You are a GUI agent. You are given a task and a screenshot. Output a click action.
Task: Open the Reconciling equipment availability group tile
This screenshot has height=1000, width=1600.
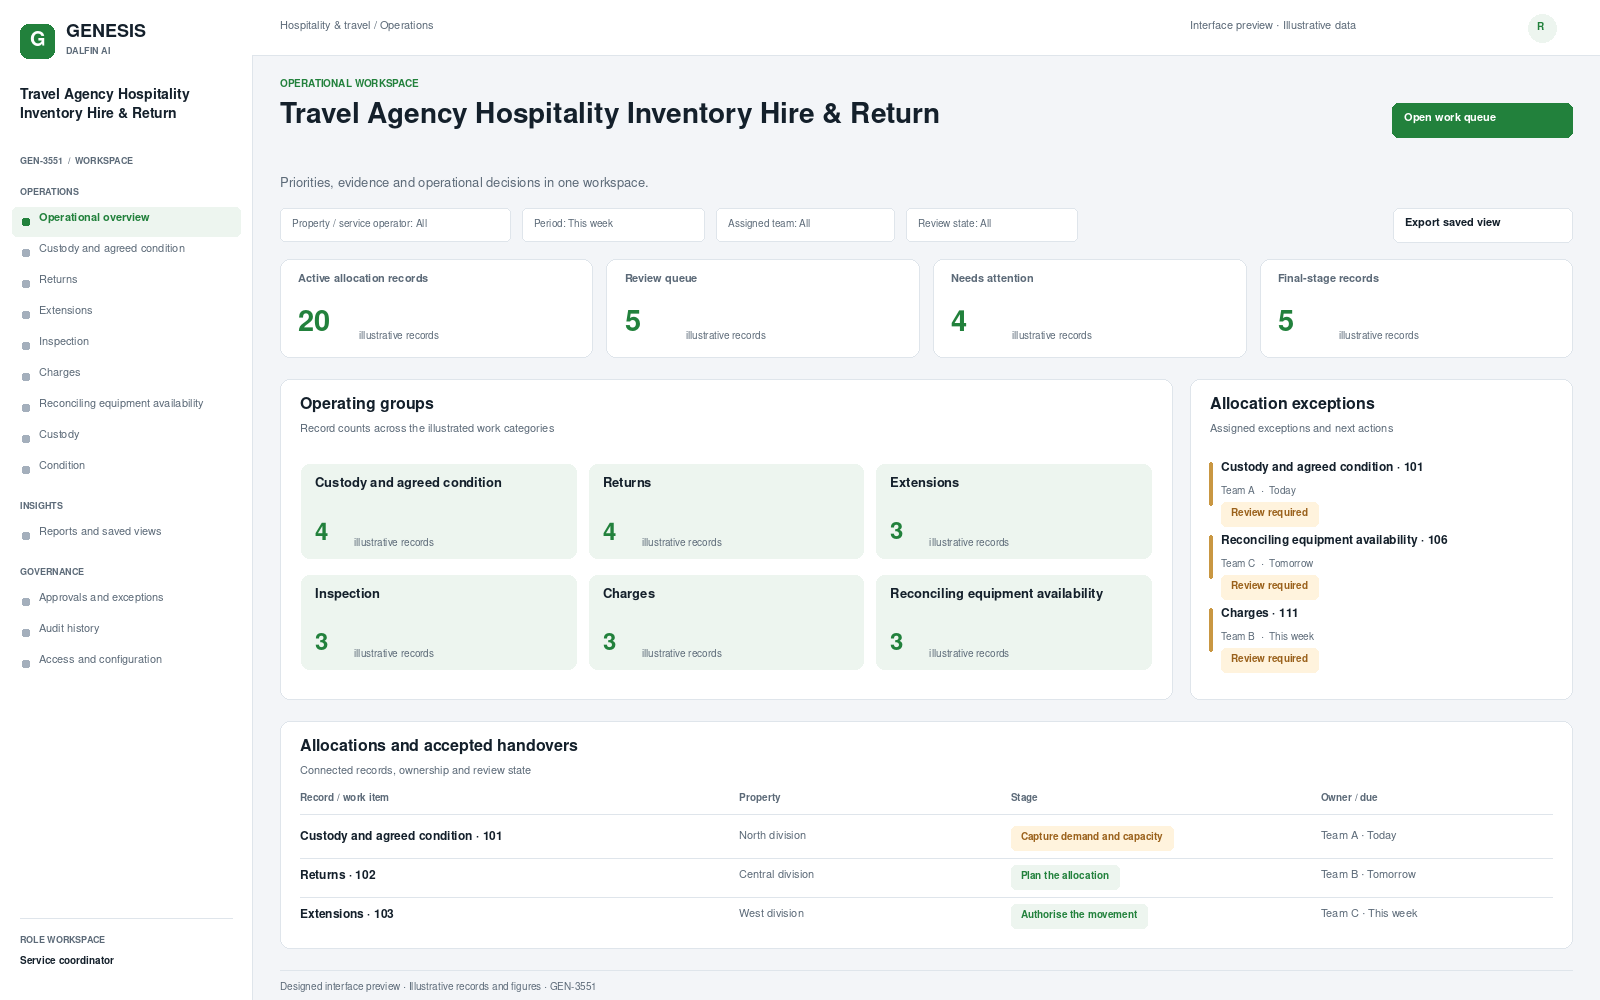1014,622
